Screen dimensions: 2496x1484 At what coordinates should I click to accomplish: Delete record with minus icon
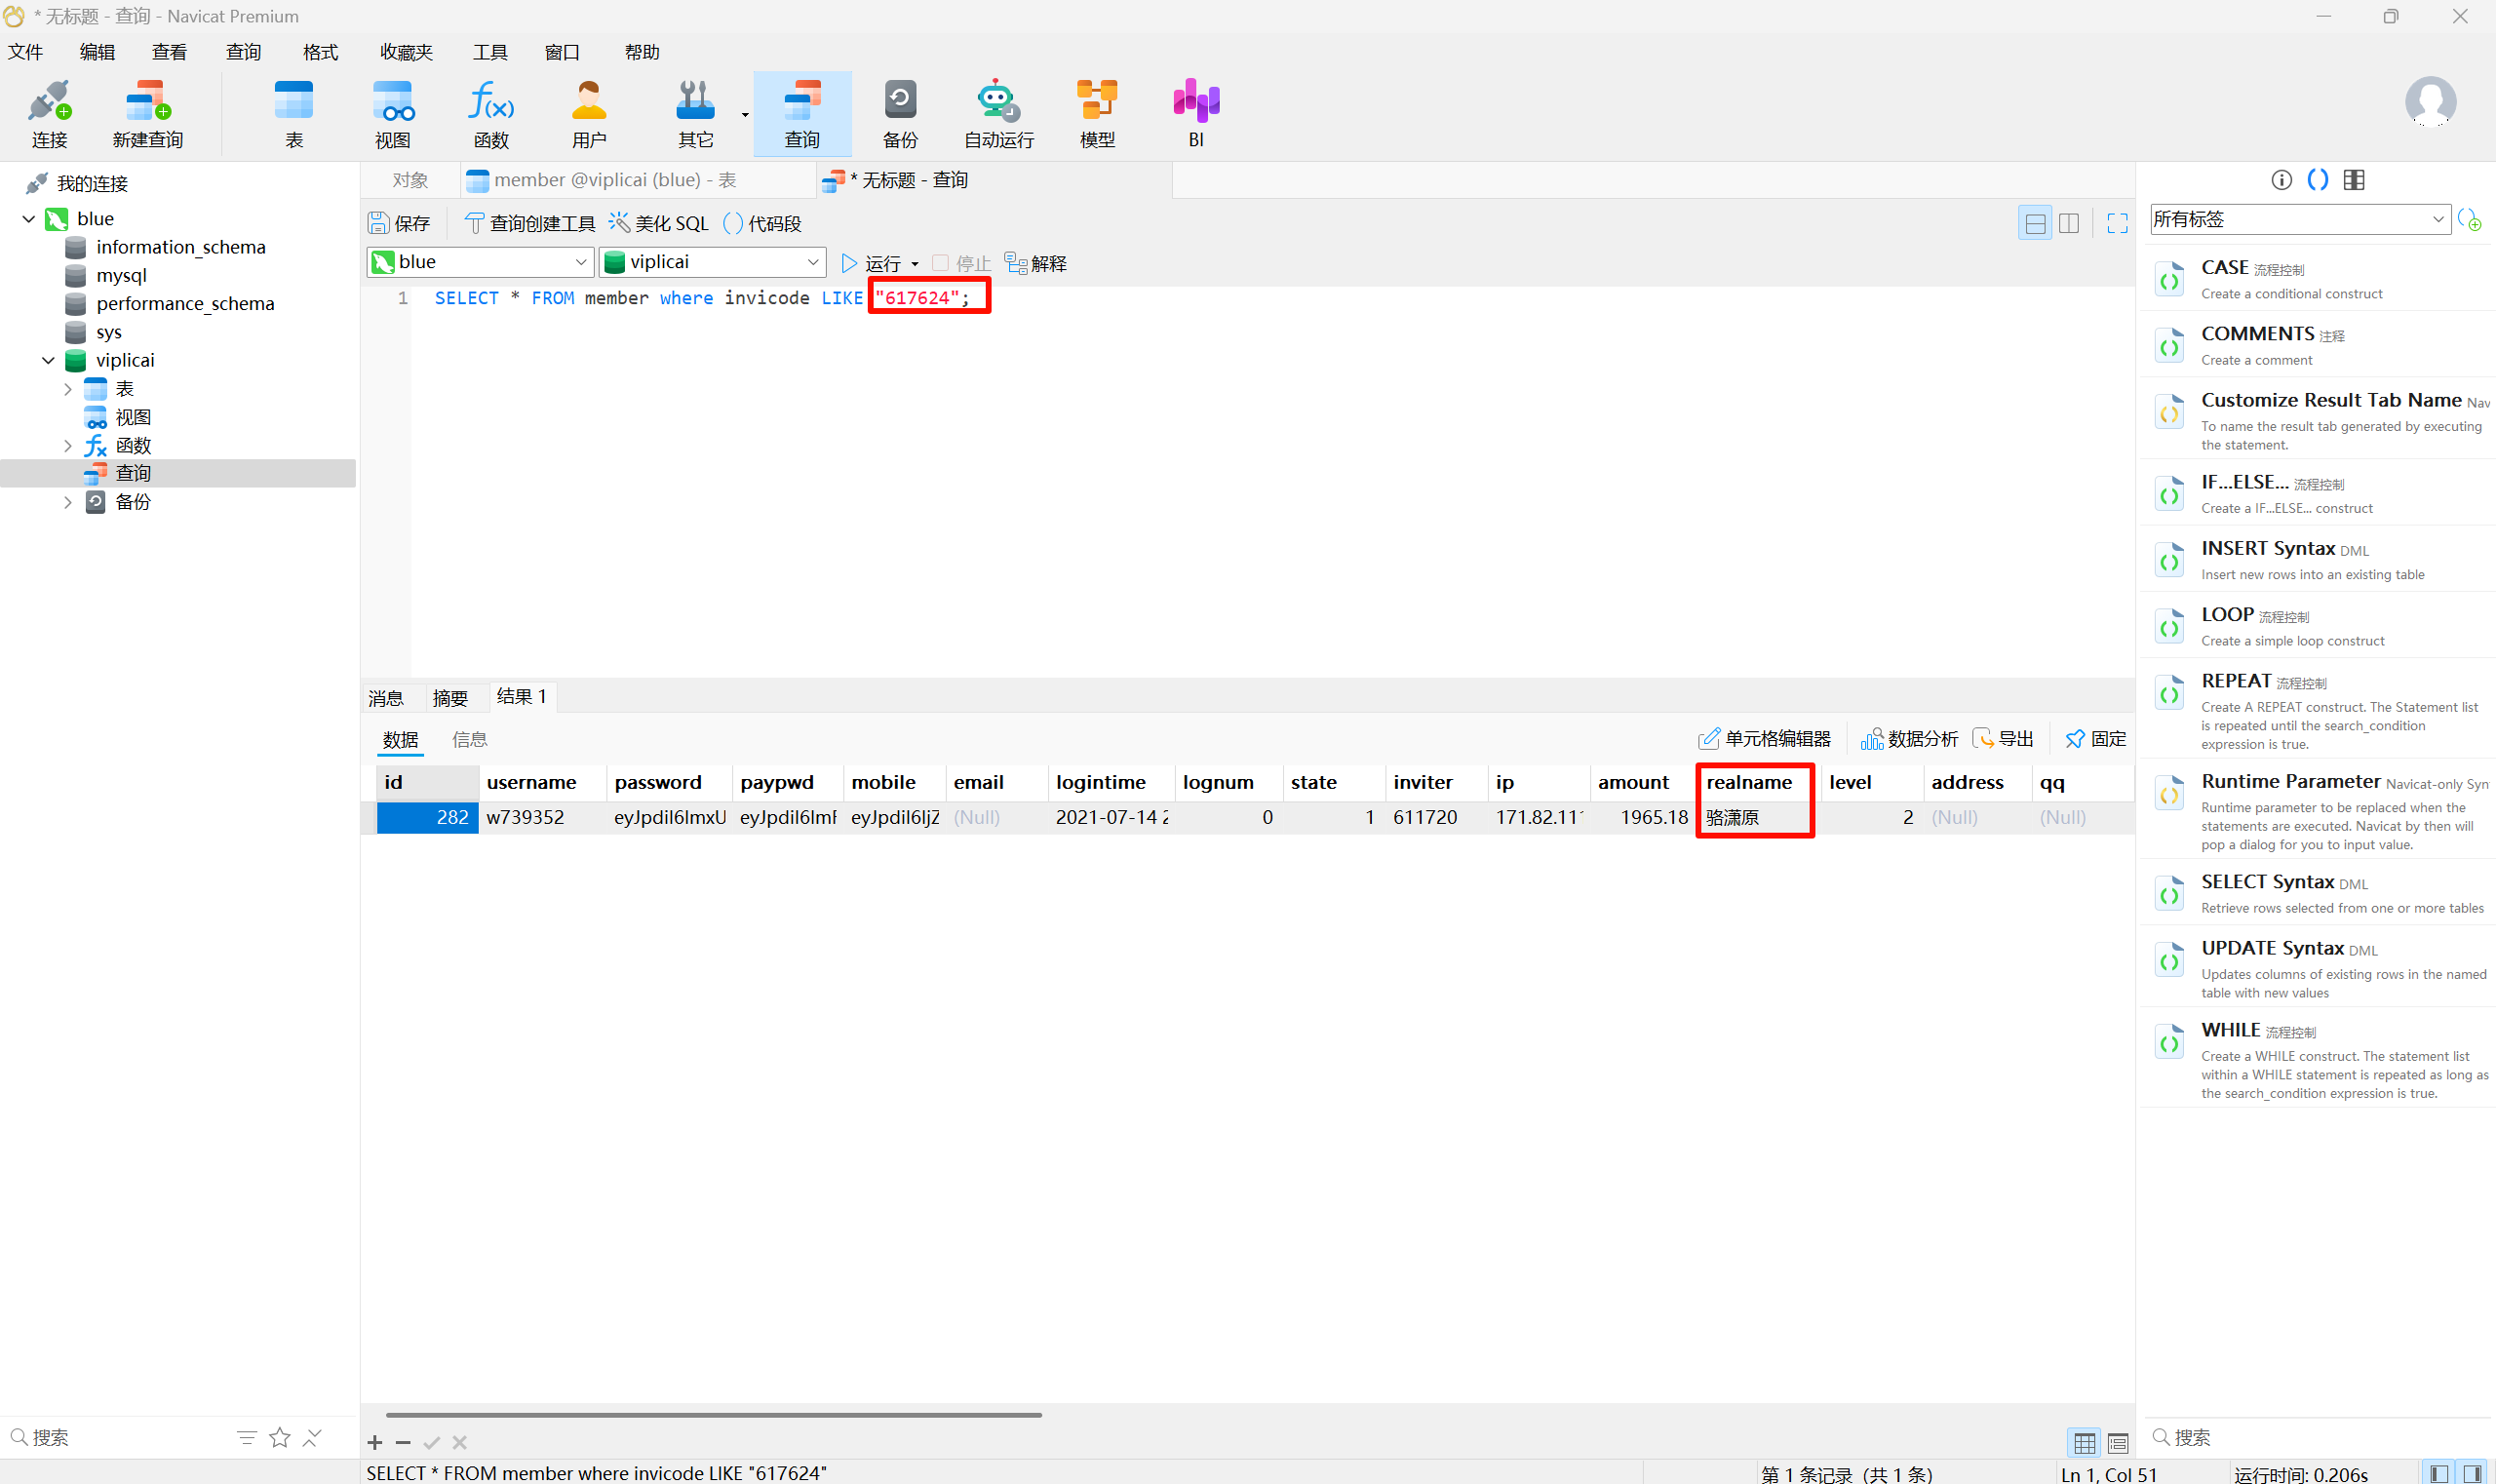coord(403,1442)
